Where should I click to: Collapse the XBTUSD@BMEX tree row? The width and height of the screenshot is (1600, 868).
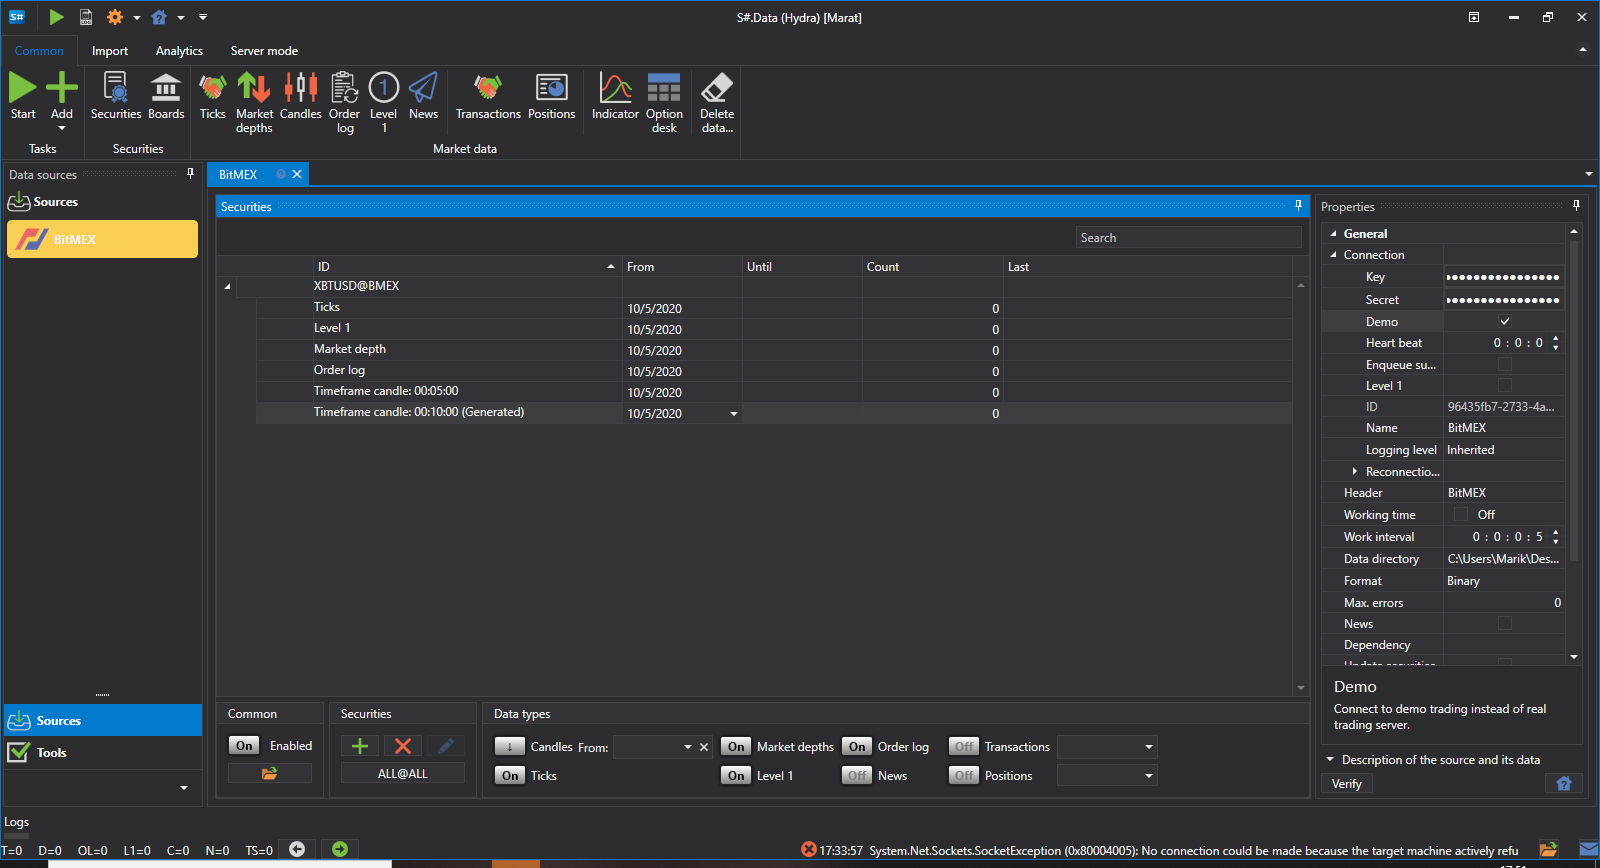click(227, 286)
